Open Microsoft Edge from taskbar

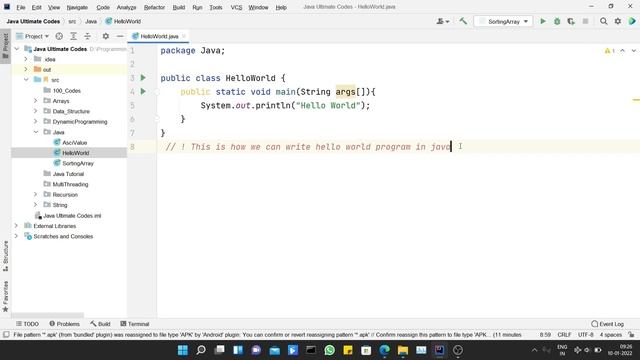[x=384, y=350]
